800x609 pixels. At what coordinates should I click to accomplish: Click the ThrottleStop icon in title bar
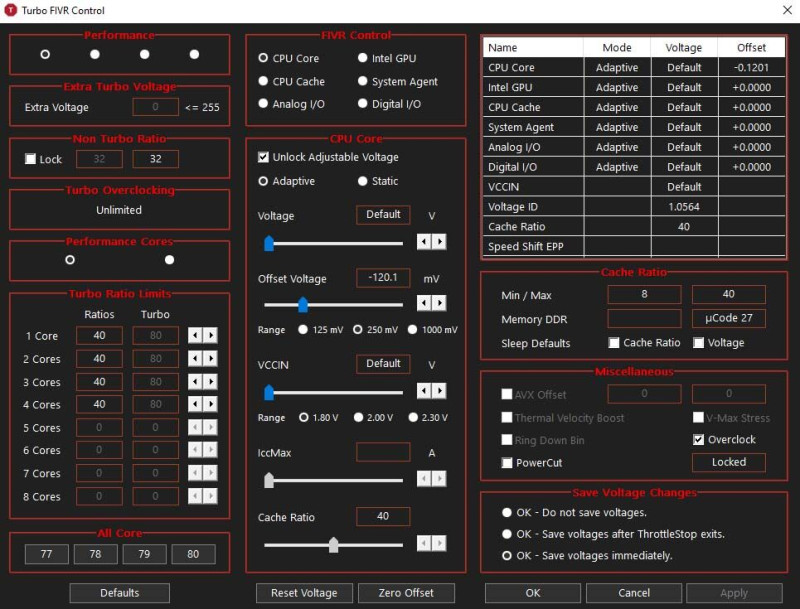coord(10,10)
